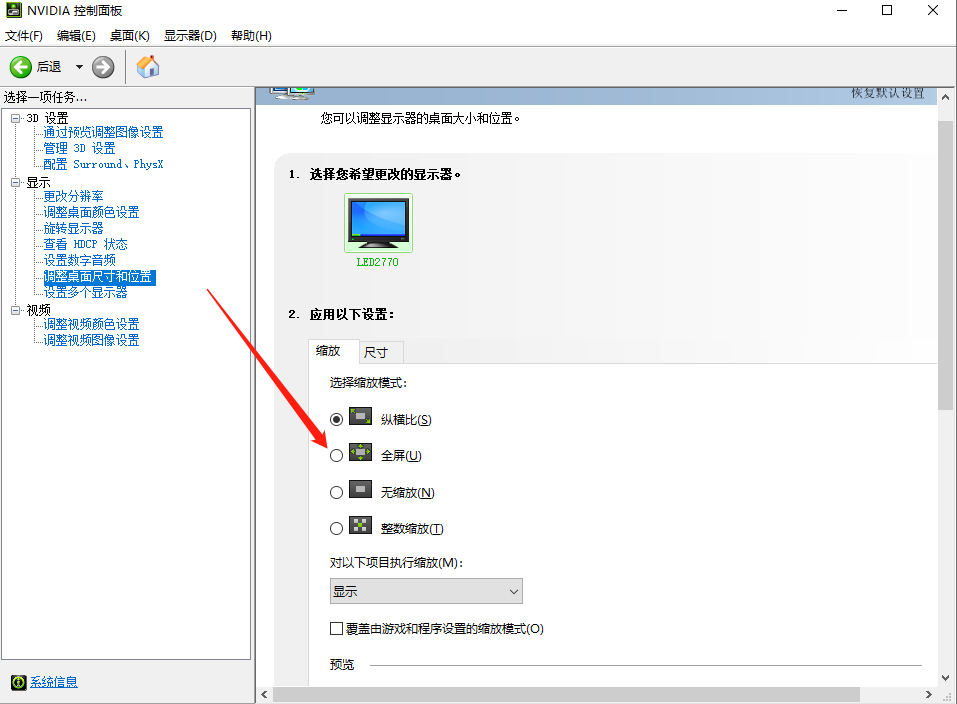The image size is (957, 704).
Task: Click the 全屏 fullscreen scaling mode icon
Action: [360, 454]
